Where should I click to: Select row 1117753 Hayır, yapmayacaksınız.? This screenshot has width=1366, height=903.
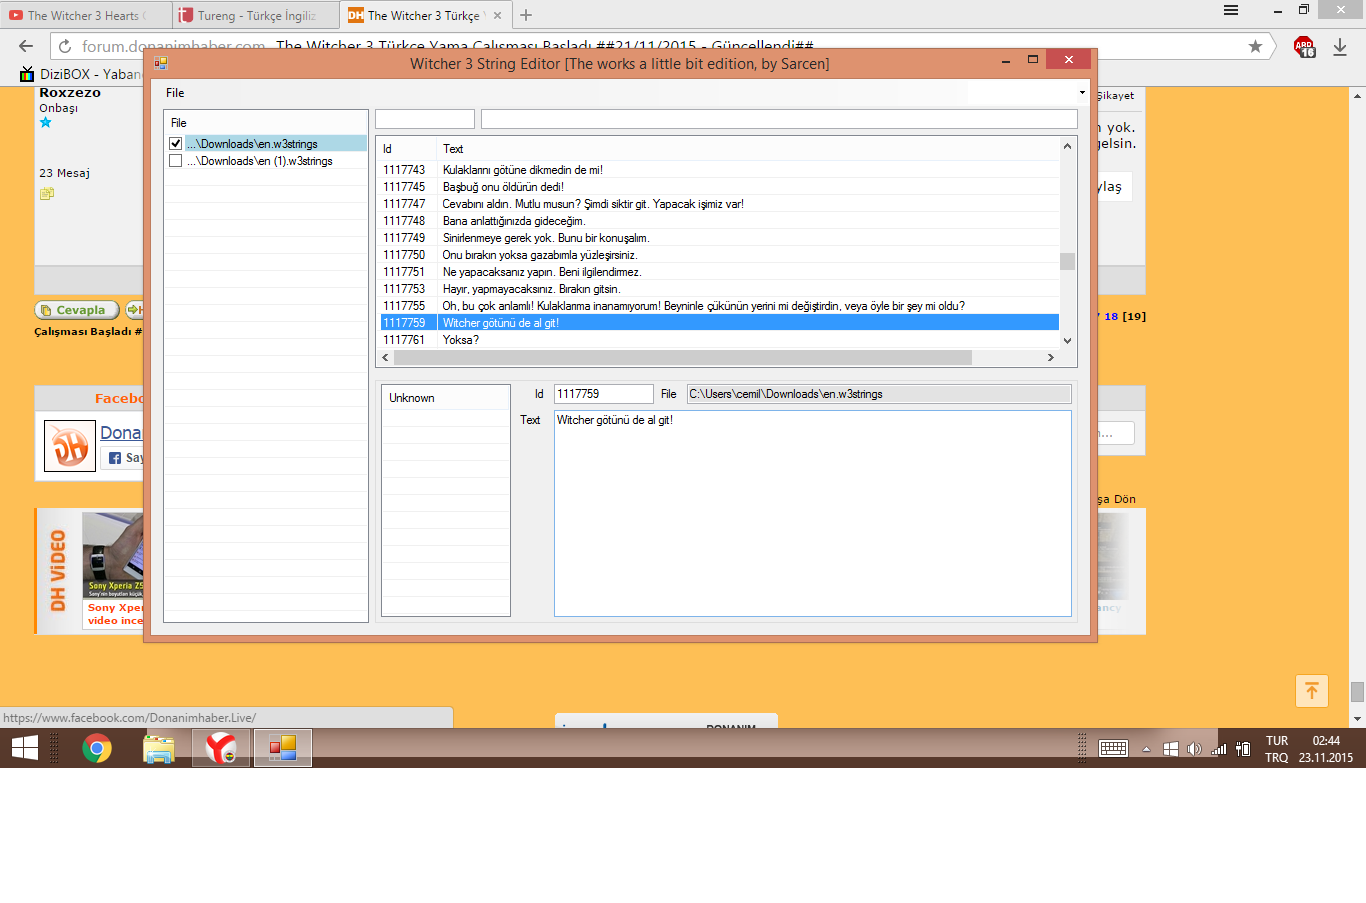[x=719, y=289]
